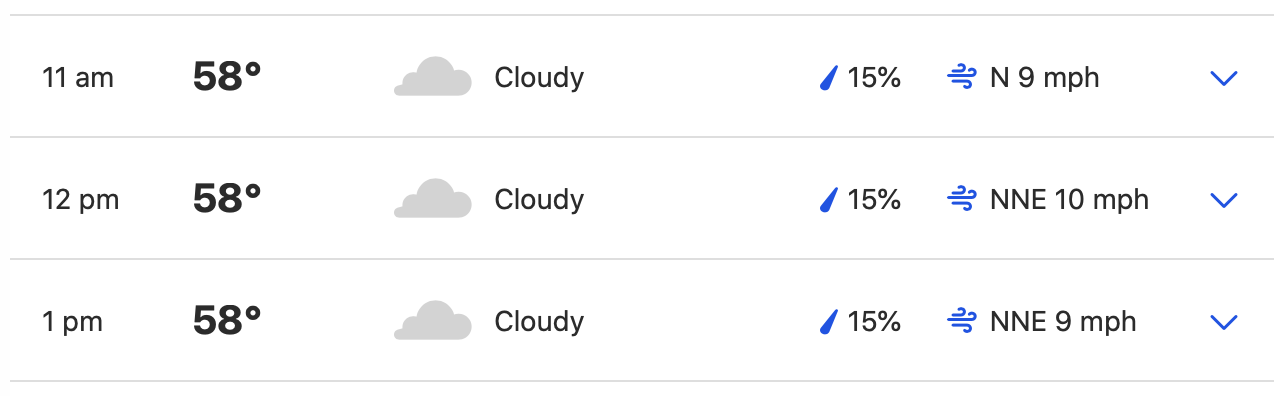Expand the 1 pm forecast details chevron
The height and width of the screenshot is (396, 1286).
[1224, 323]
